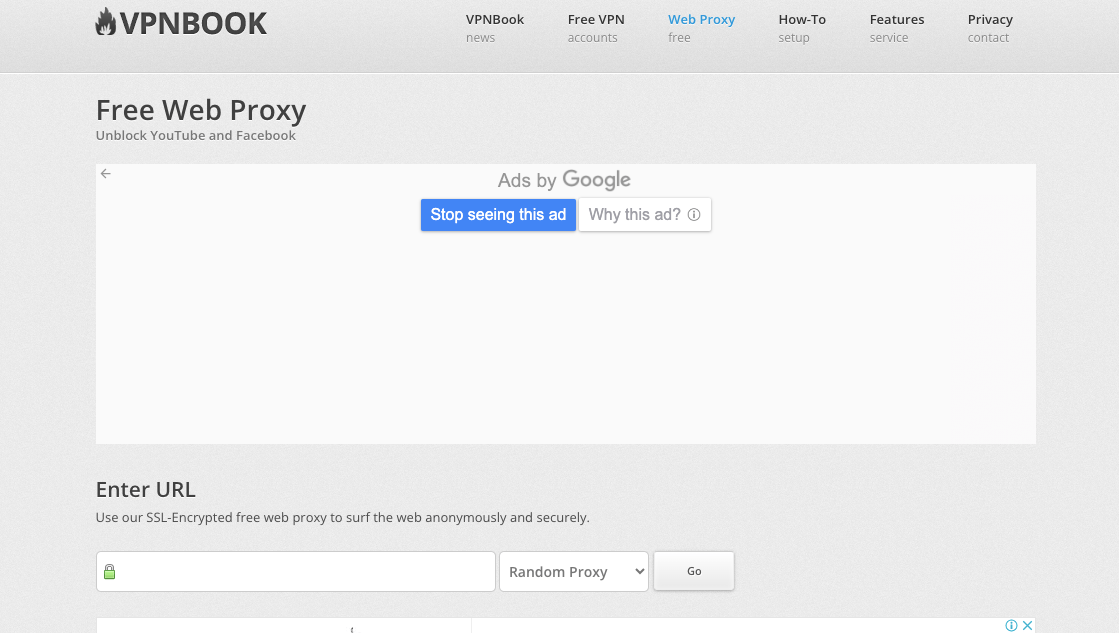Click the 'Enter URL' heading
The width and height of the screenshot is (1119, 633).
(146, 490)
